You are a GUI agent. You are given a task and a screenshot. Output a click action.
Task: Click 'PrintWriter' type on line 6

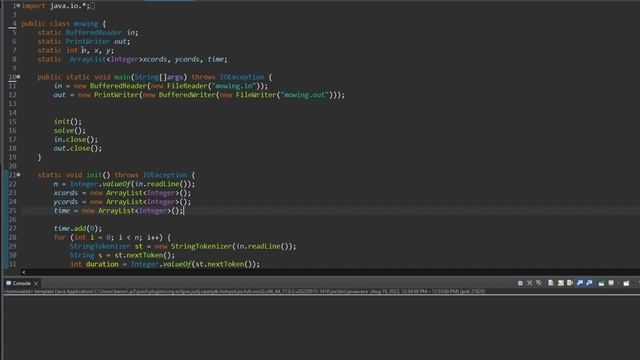click(88, 42)
